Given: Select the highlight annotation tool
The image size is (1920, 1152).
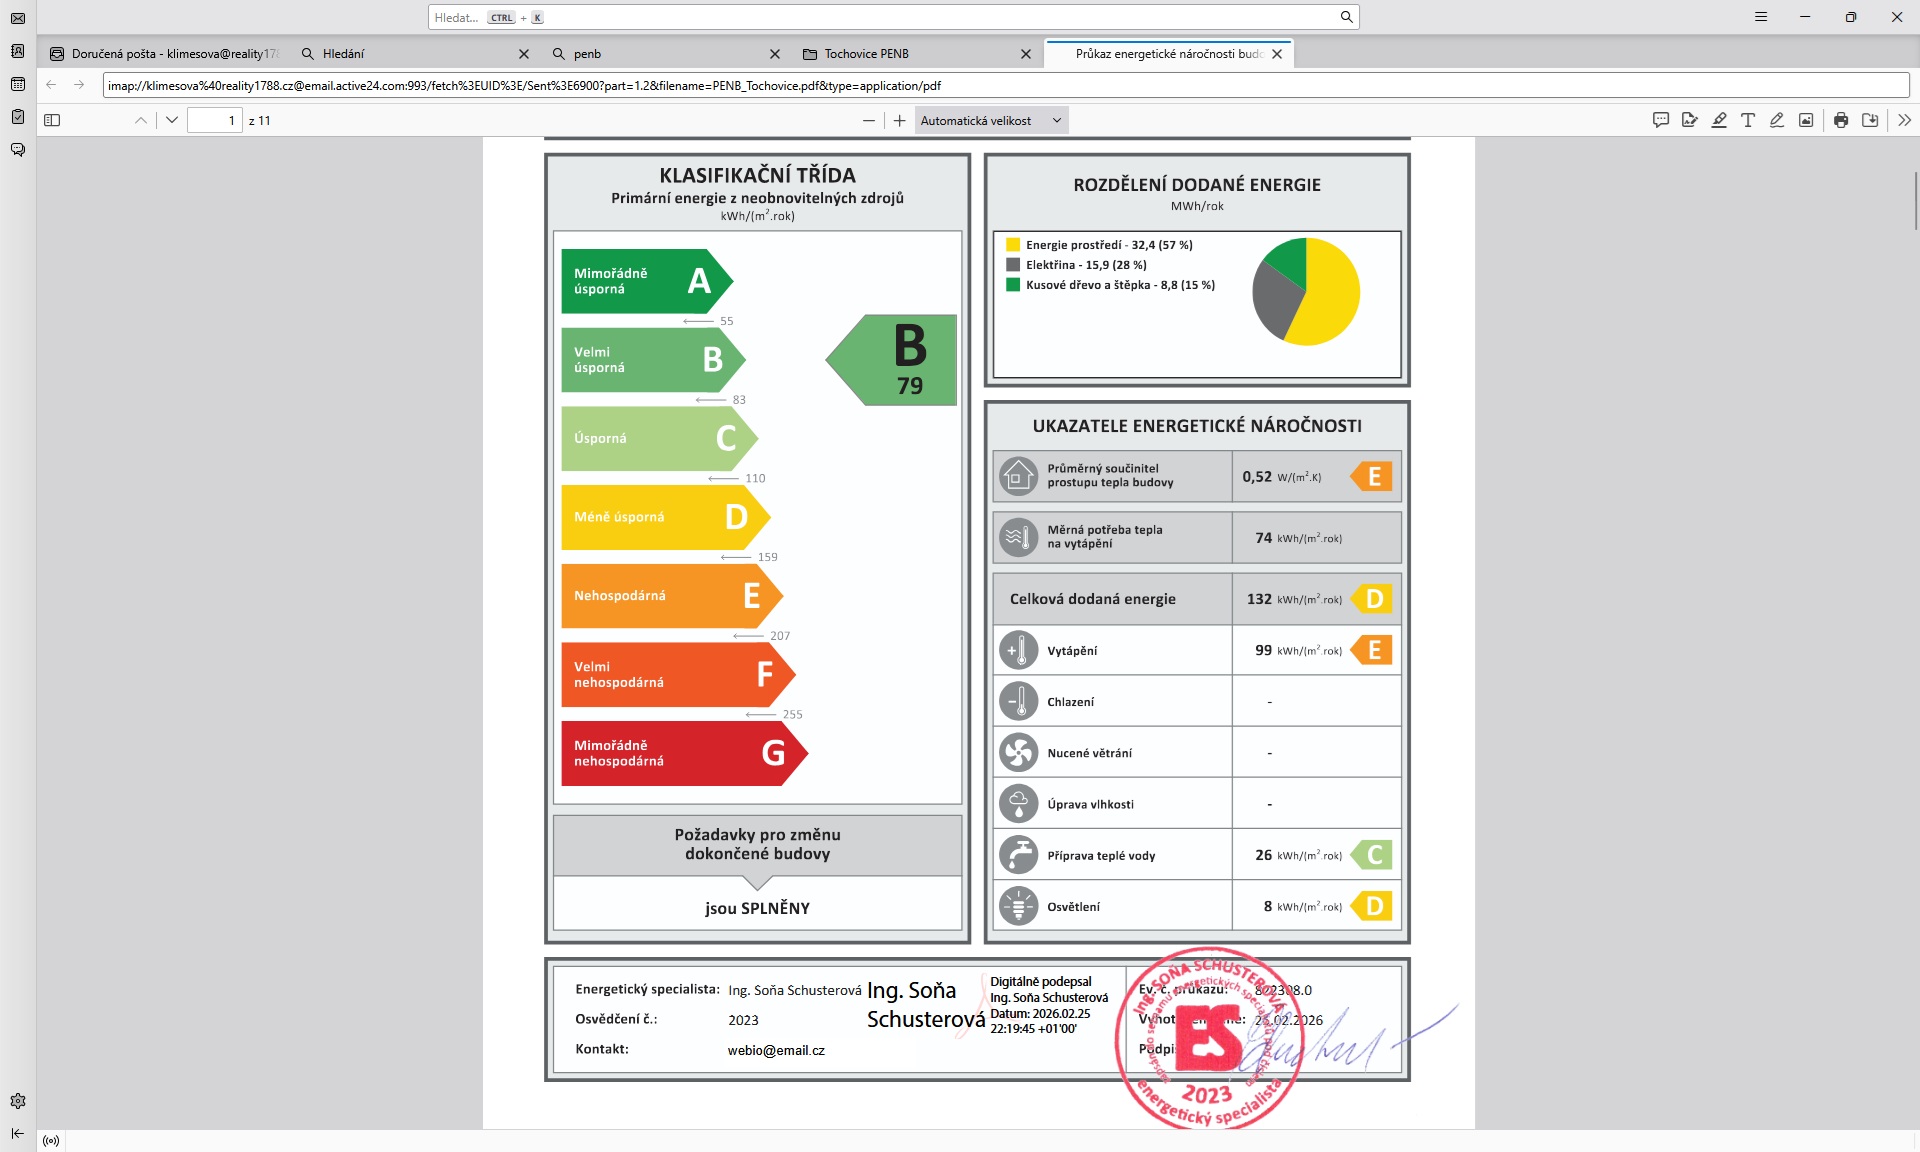Looking at the screenshot, I should coord(1719,120).
